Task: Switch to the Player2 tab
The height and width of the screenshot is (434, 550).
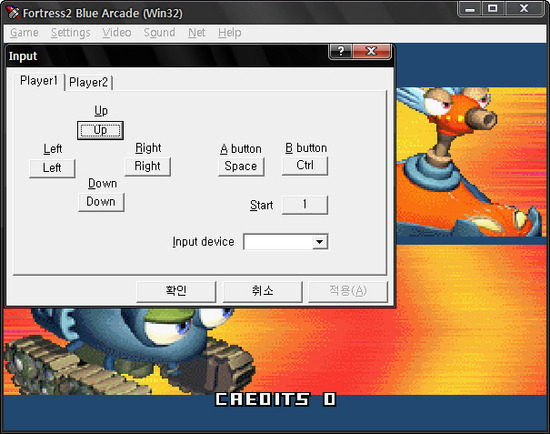Action: click(x=88, y=82)
